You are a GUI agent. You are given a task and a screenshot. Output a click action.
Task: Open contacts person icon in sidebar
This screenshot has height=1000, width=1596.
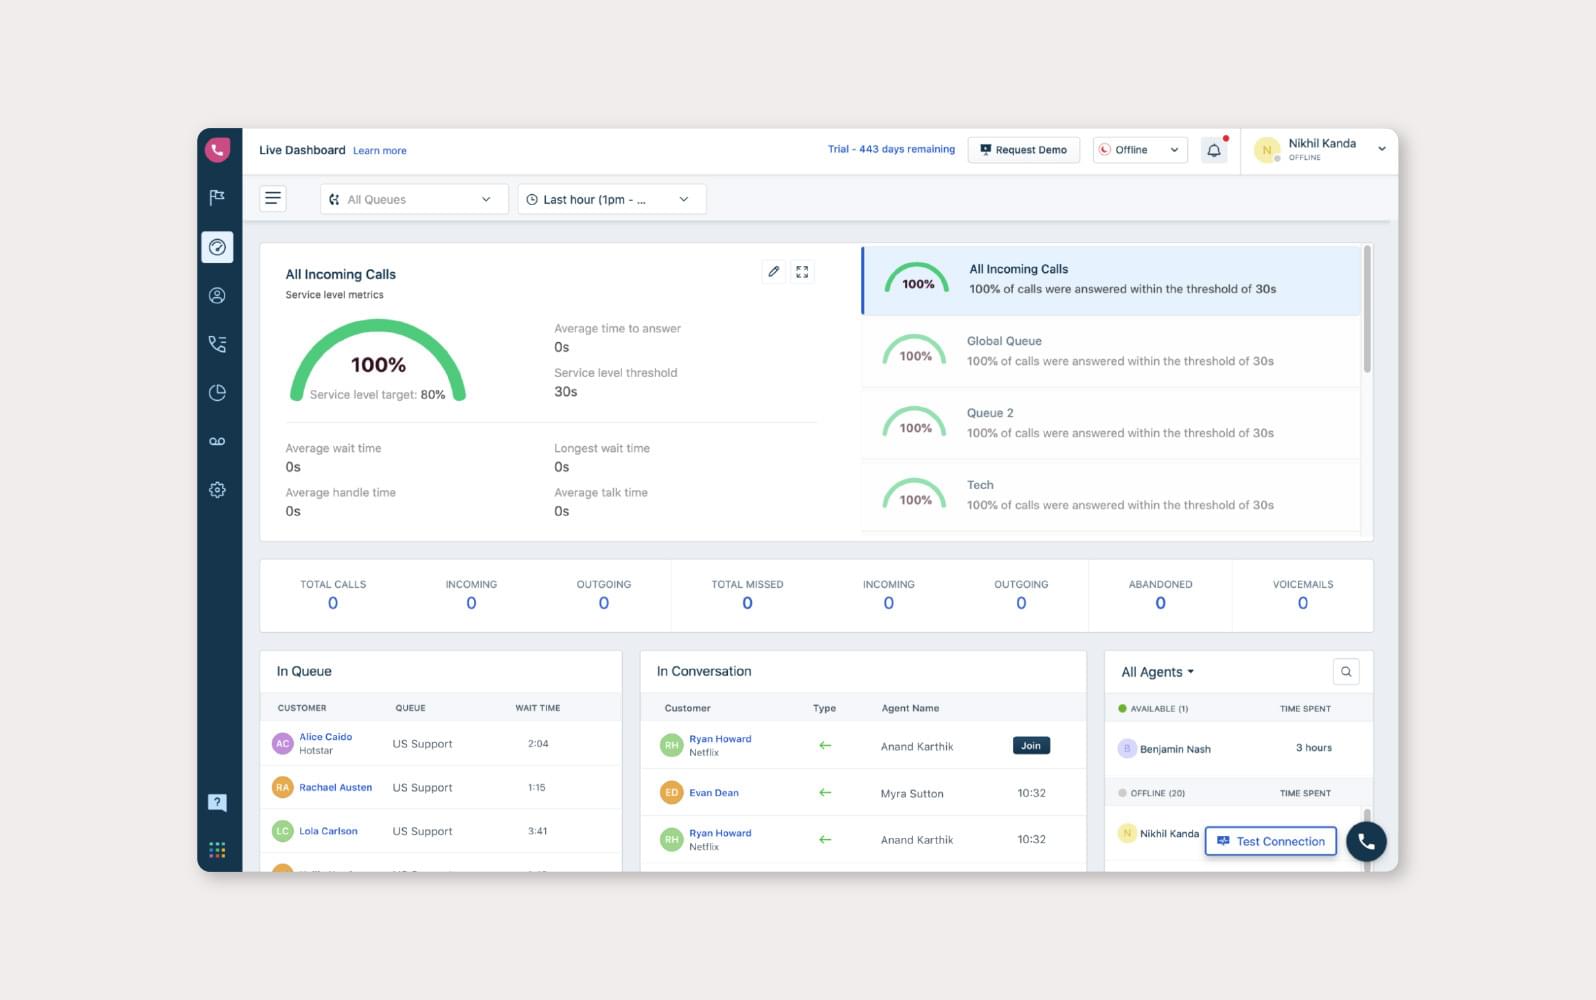click(217, 296)
